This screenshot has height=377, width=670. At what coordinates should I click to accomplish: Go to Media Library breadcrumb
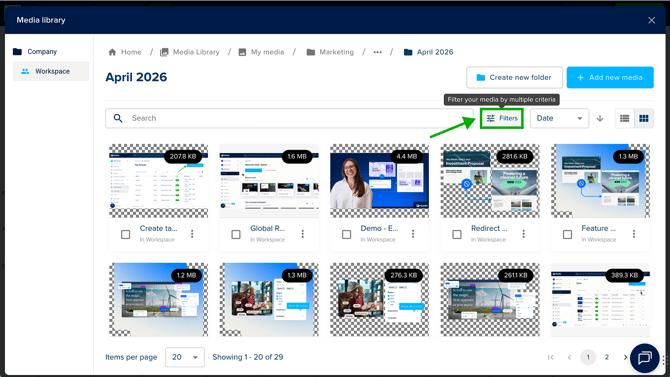coord(189,52)
